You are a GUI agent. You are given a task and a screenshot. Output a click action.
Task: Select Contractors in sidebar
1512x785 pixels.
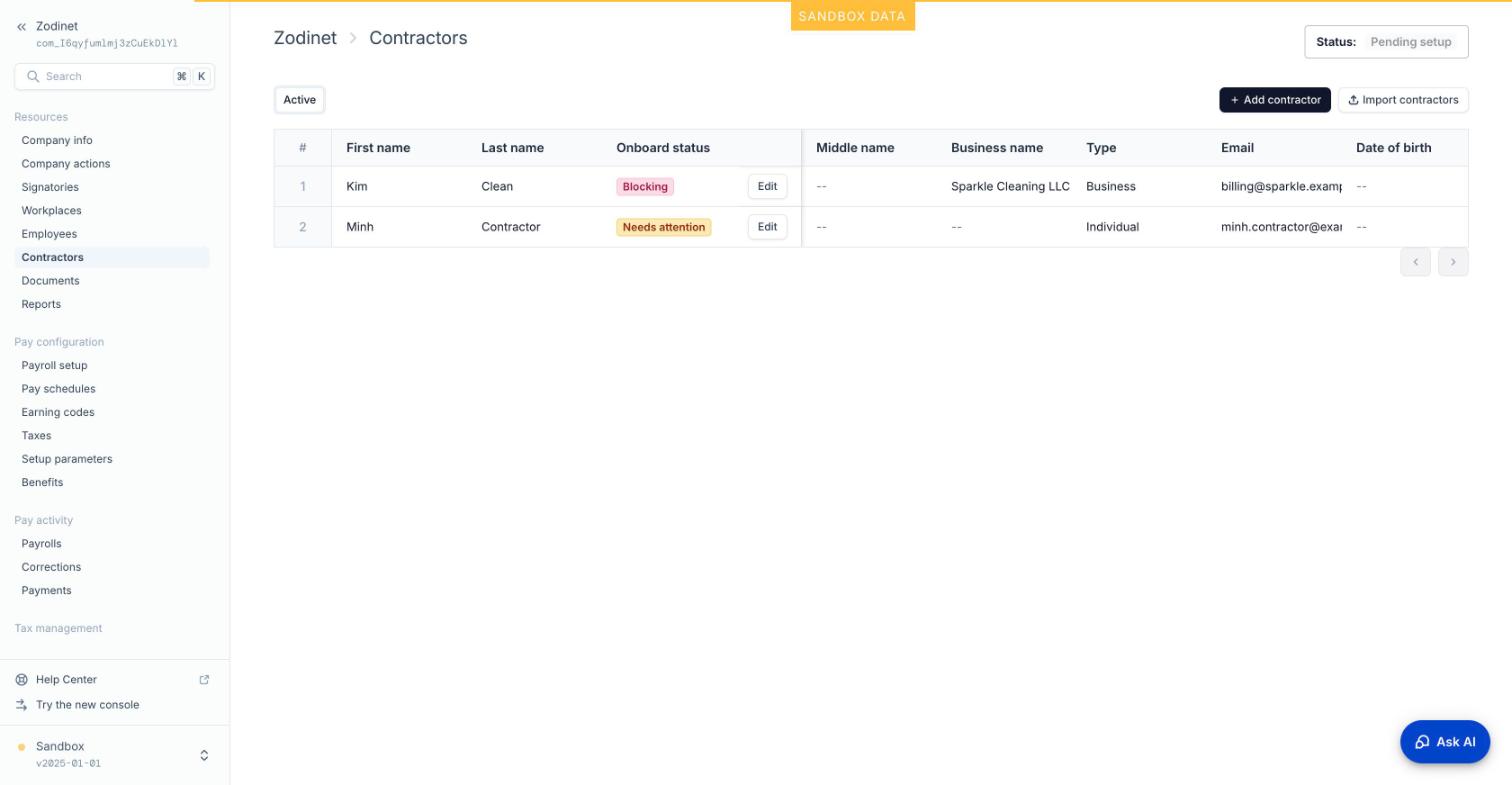[112, 258]
